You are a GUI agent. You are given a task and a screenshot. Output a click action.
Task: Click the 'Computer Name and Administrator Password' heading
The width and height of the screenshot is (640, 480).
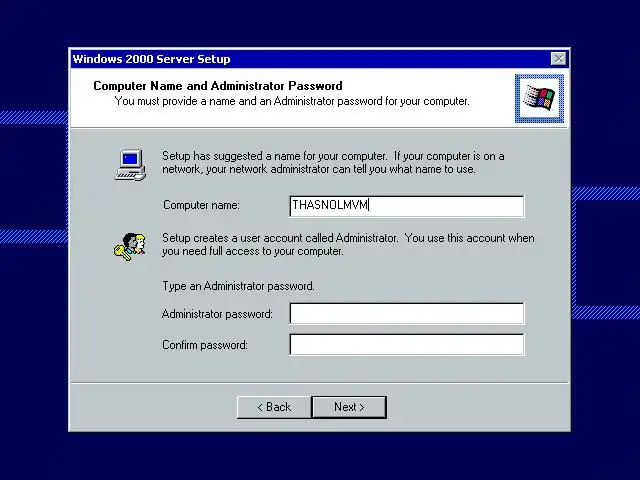(x=218, y=86)
